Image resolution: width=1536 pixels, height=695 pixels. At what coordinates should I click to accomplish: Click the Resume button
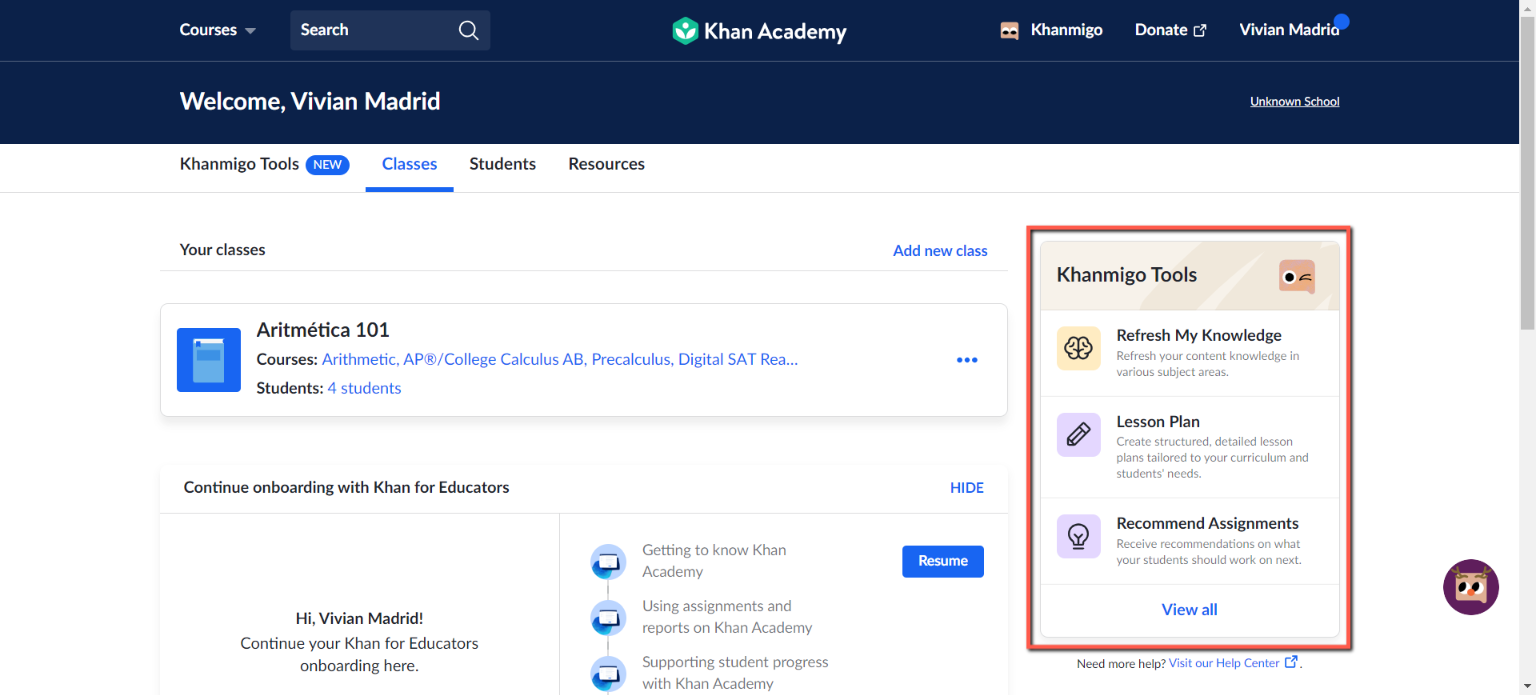coord(942,561)
